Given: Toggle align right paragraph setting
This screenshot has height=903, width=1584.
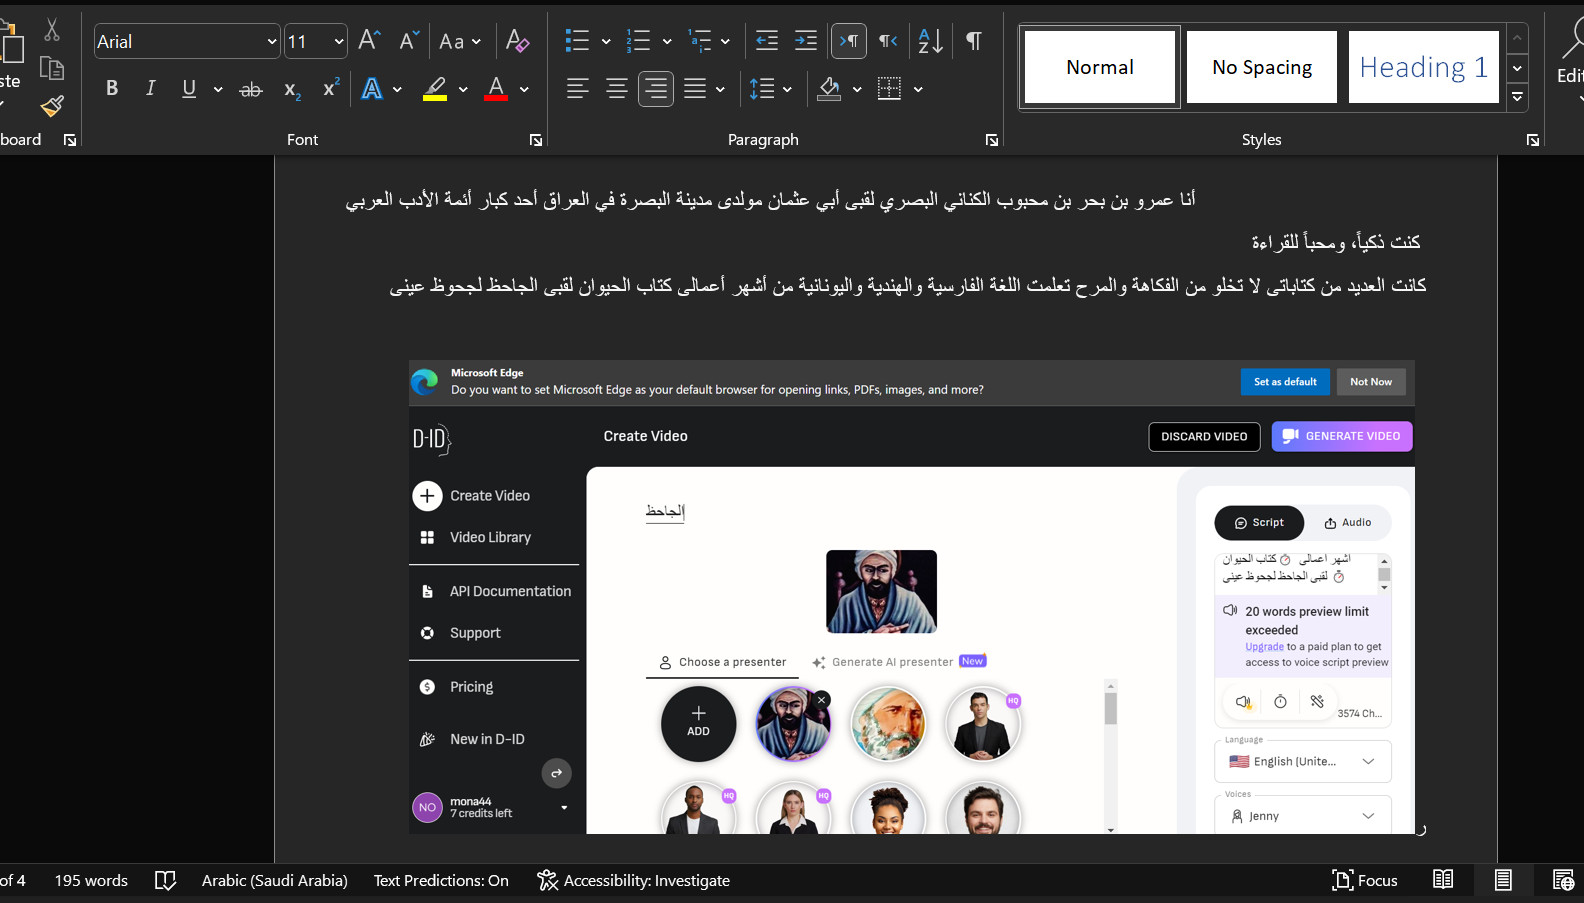Looking at the screenshot, I should pyautogui.click(x=656, y=89).
